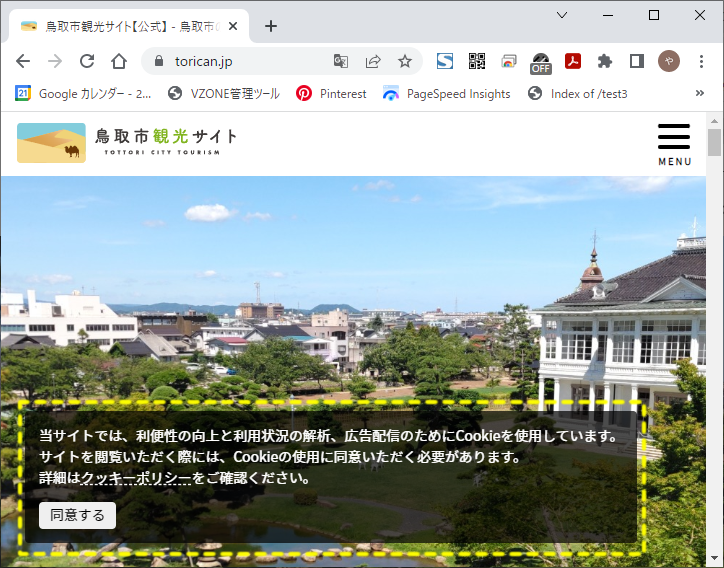
Task: Show hidden bookmarks with the double chevron
Action: pos(700,93)
